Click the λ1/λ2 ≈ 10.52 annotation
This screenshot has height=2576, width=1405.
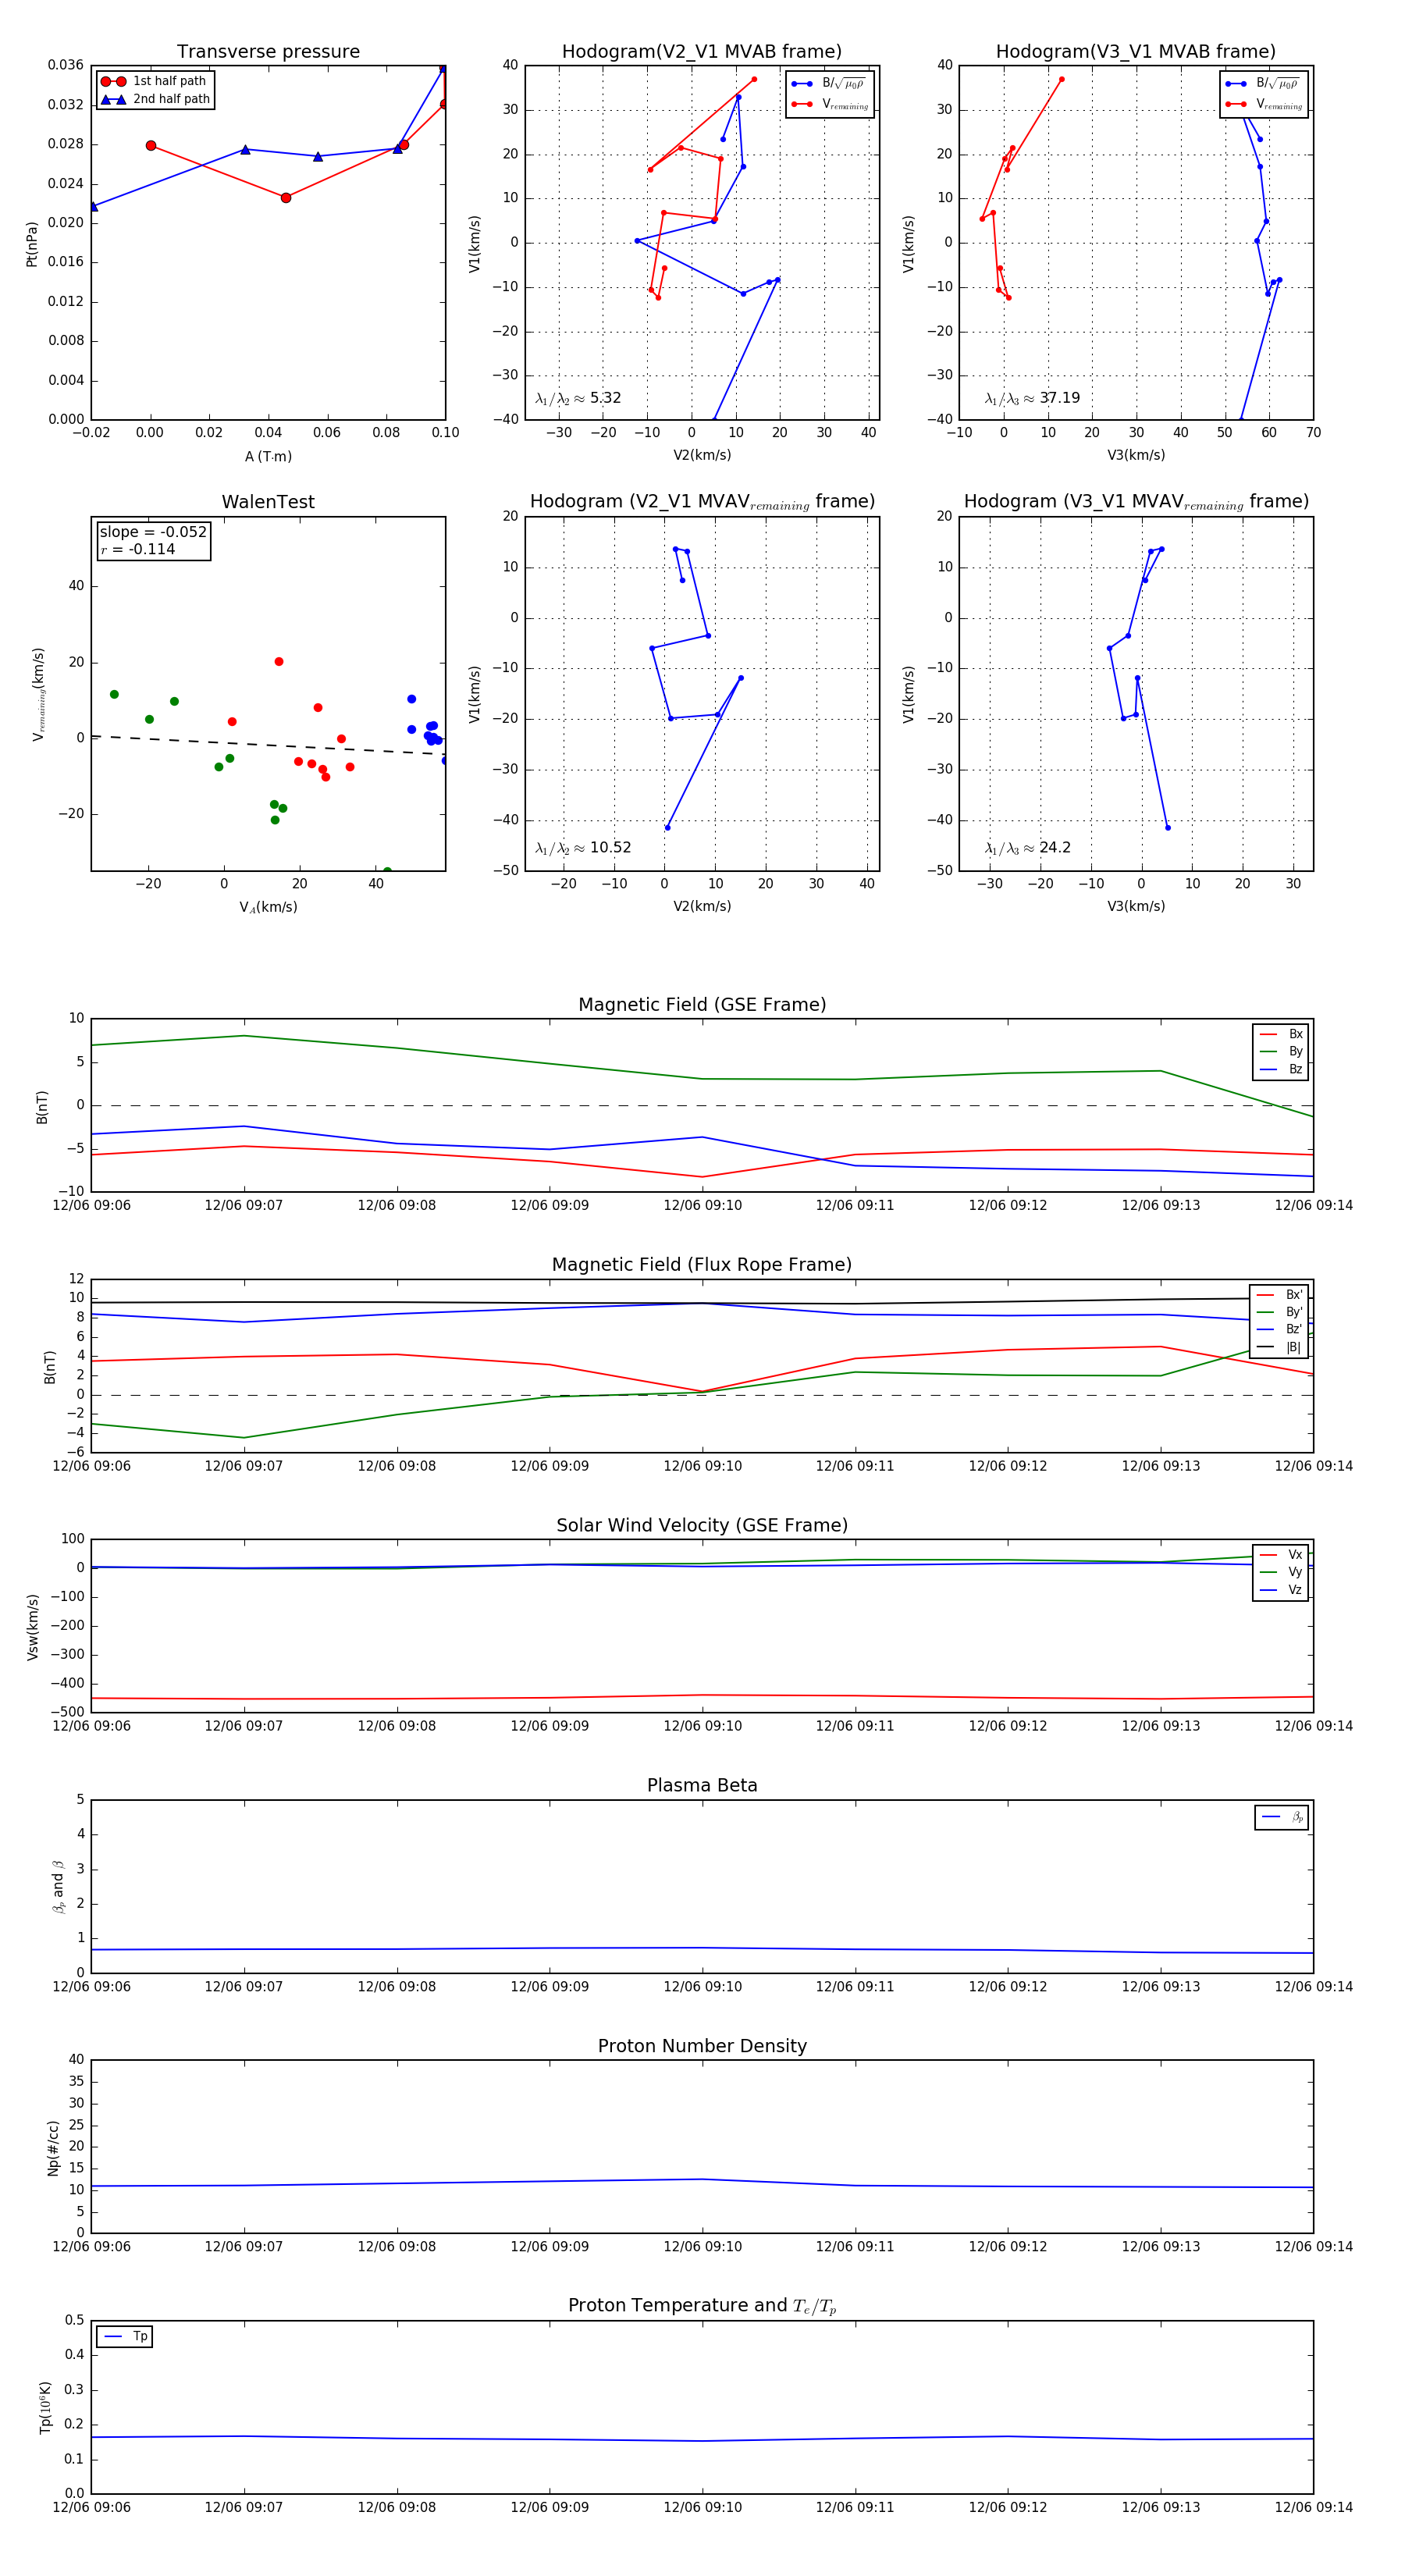coord(583,848)
